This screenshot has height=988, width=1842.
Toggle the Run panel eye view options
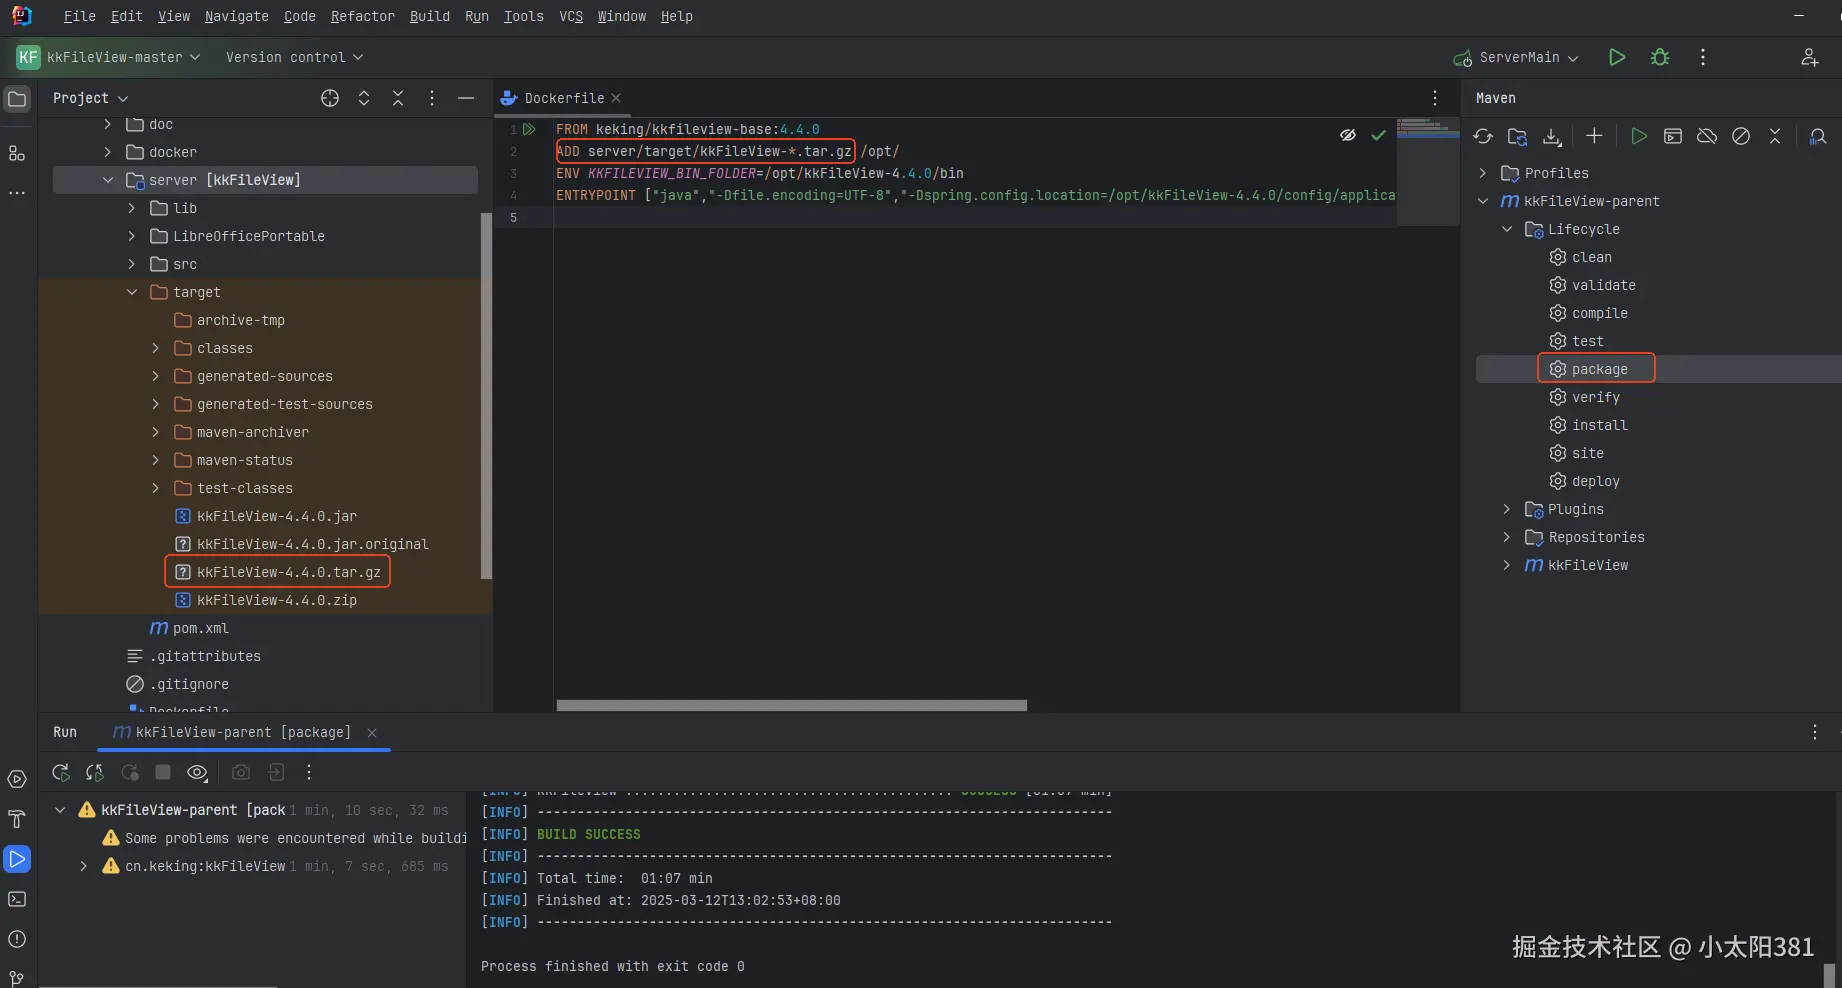pyautogui.click(x=197, y=772)
